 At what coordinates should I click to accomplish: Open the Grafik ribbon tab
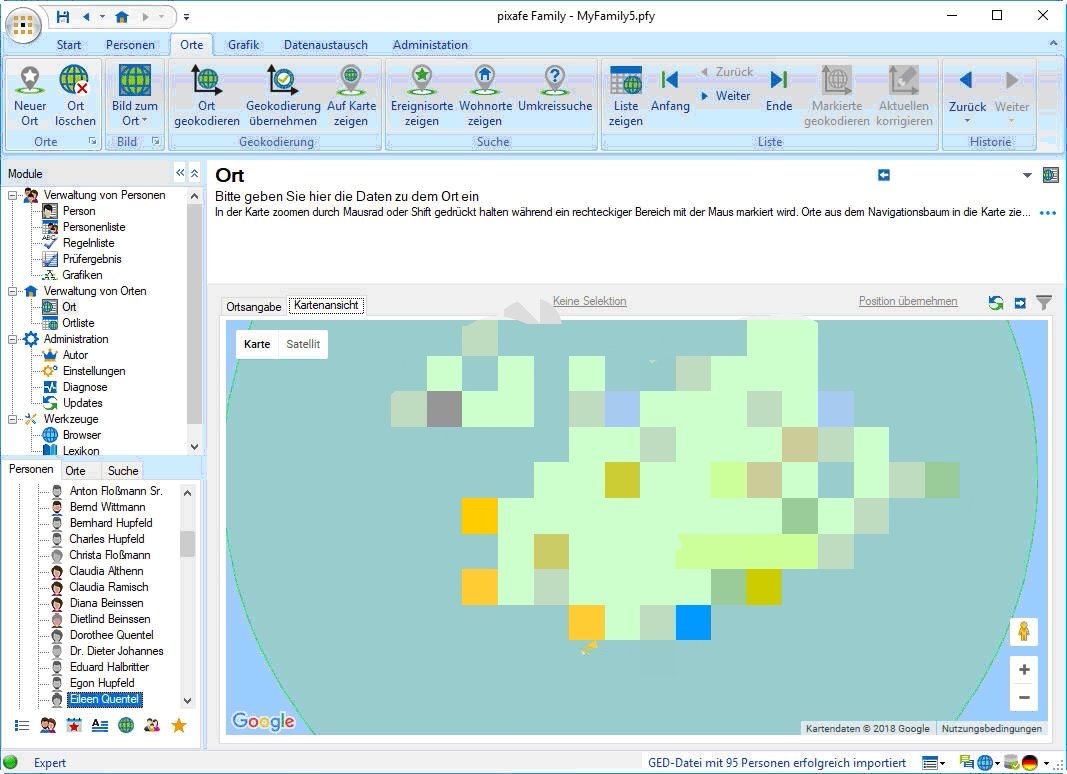(x=243, y=45)
